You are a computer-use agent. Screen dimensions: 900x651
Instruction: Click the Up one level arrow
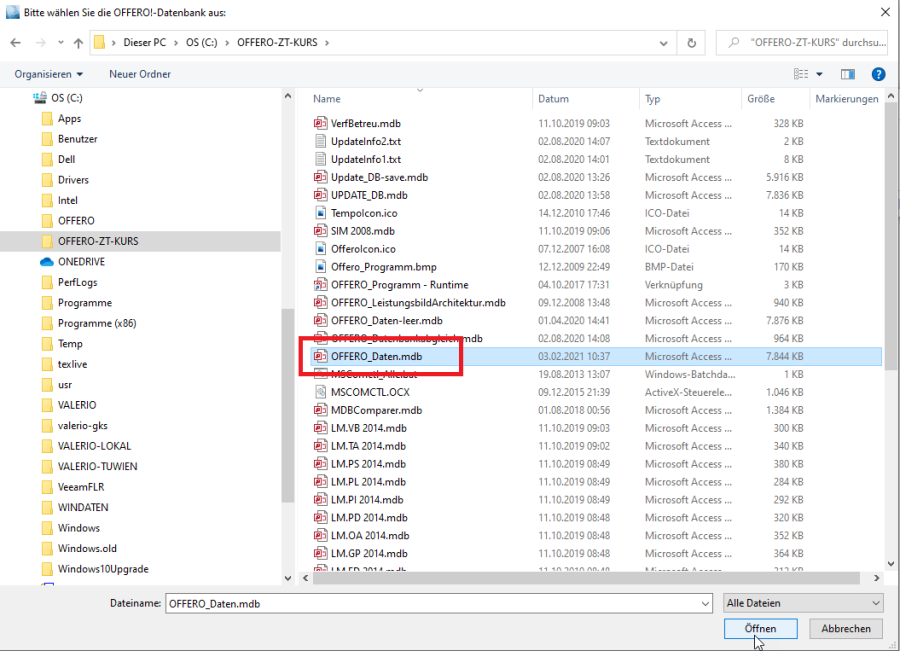[78, 43]
